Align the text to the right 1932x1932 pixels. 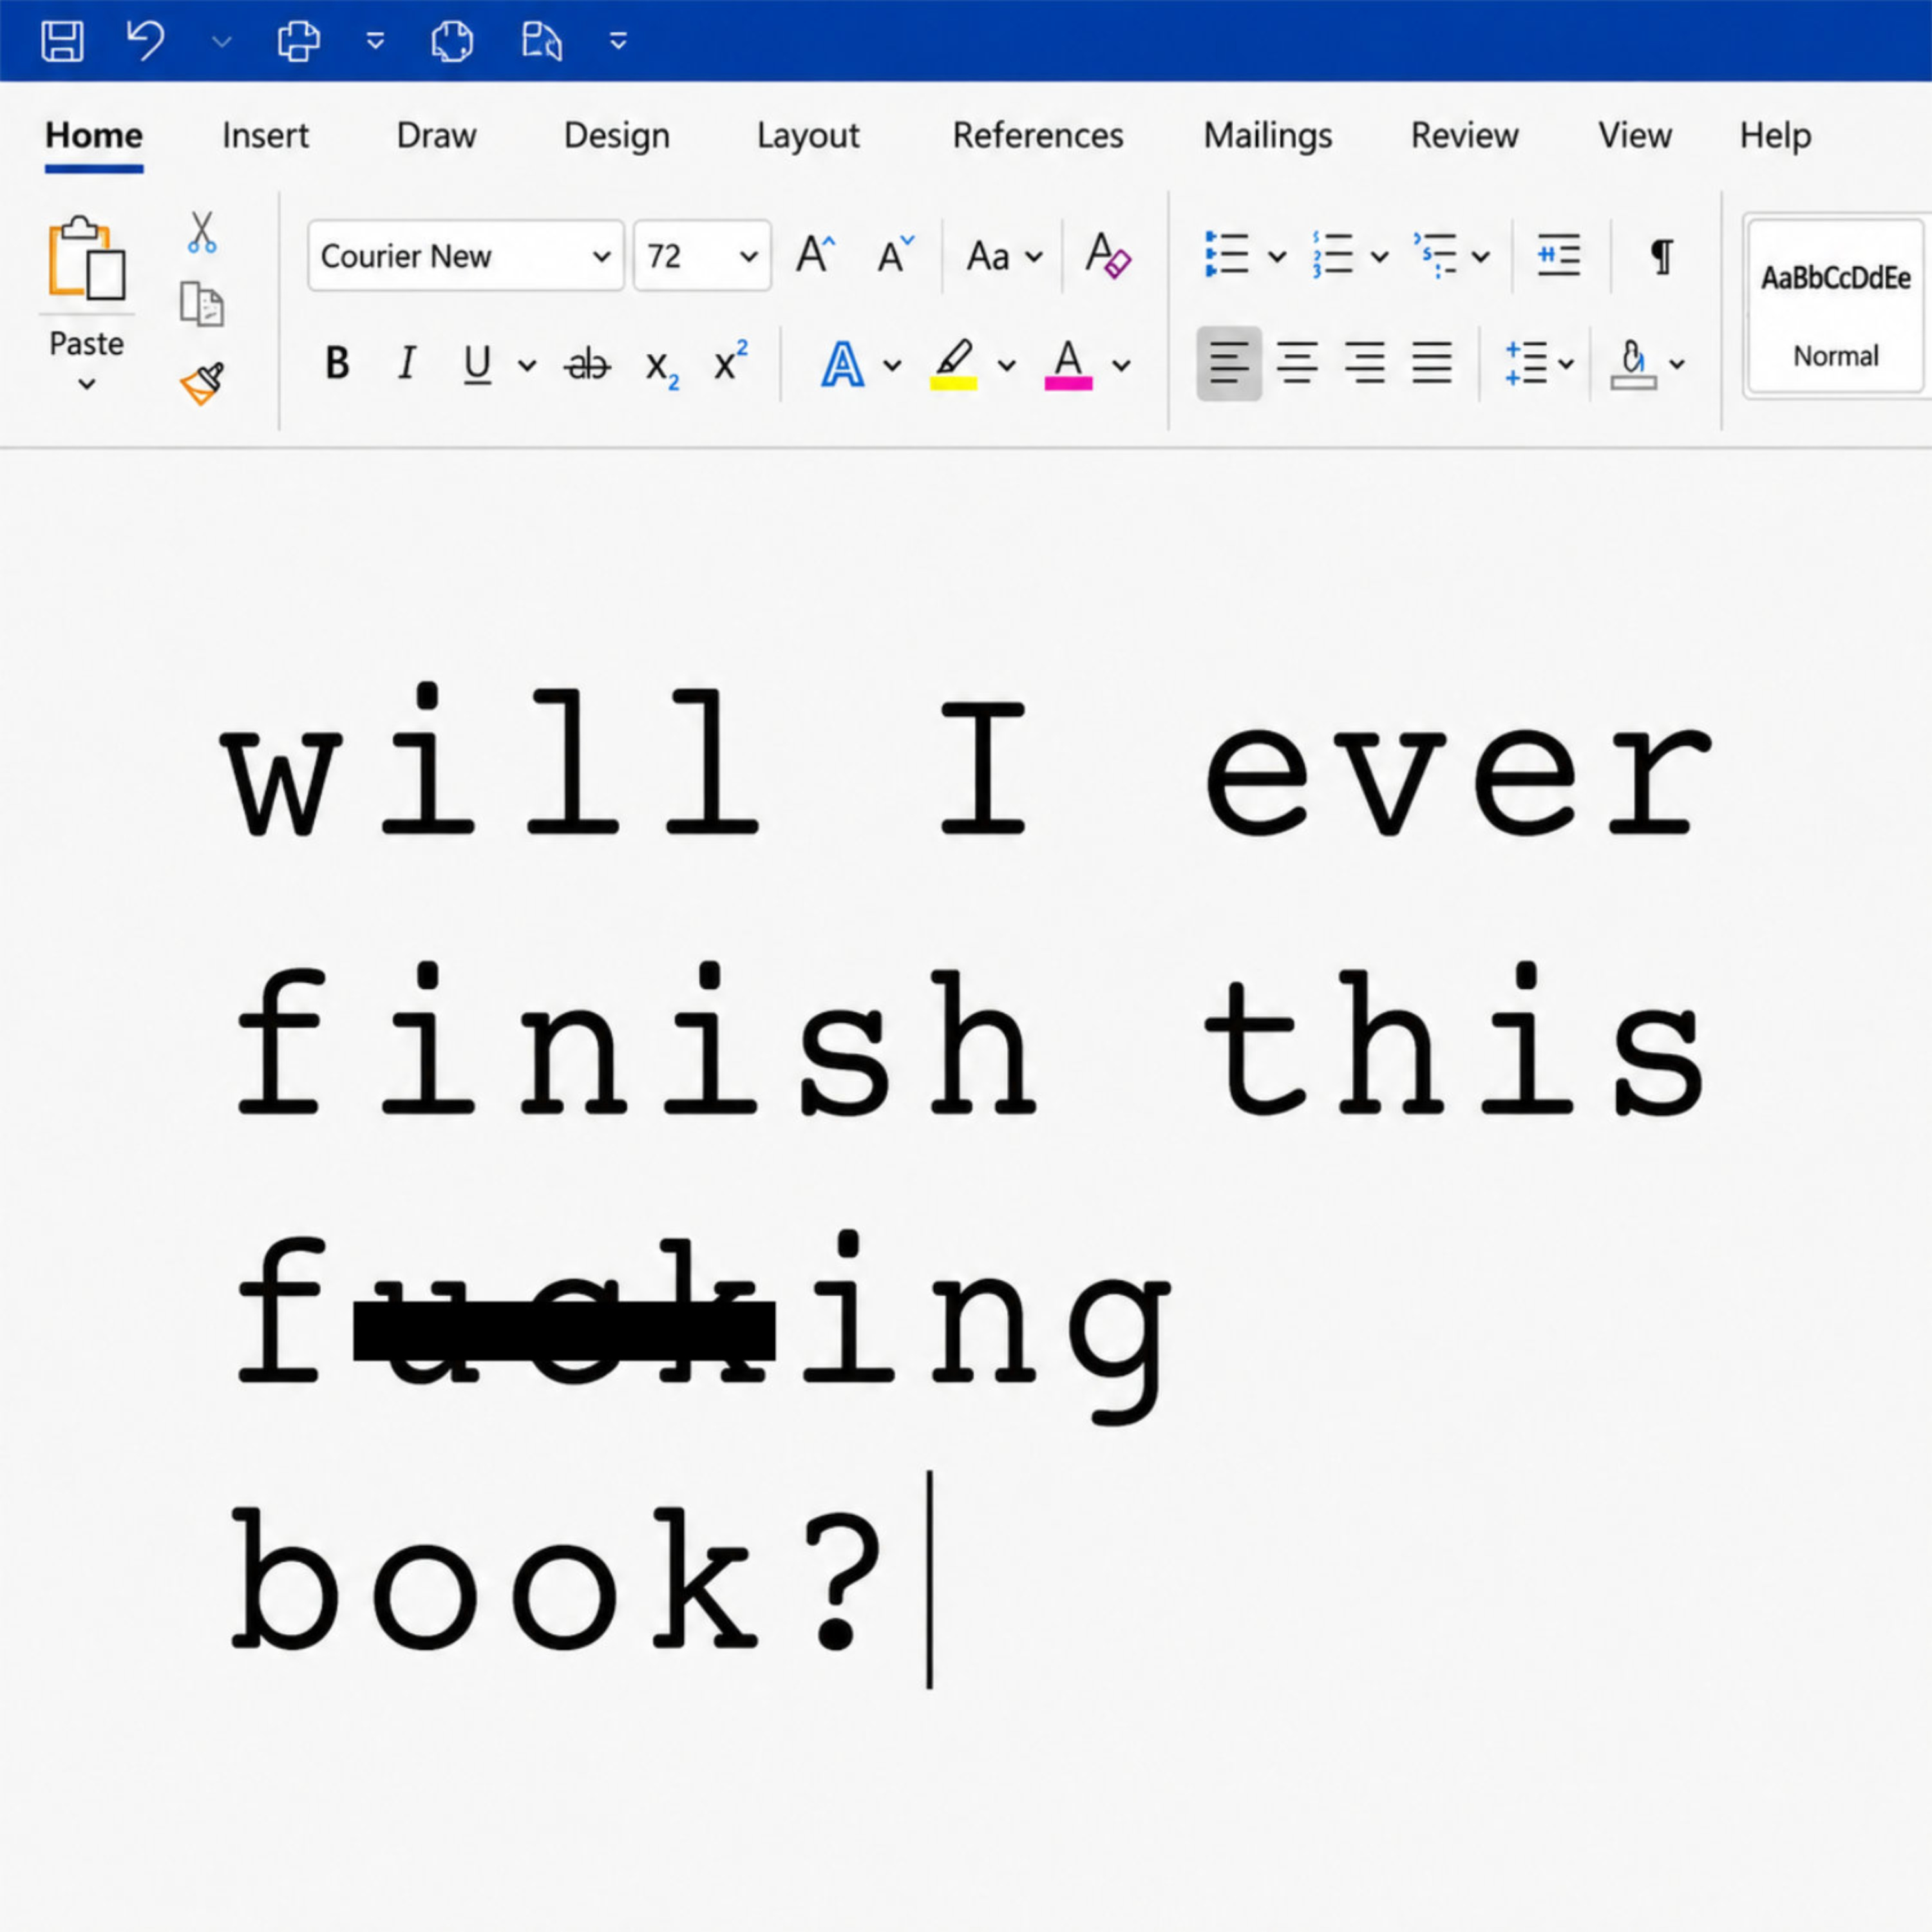coord(1365,363)
